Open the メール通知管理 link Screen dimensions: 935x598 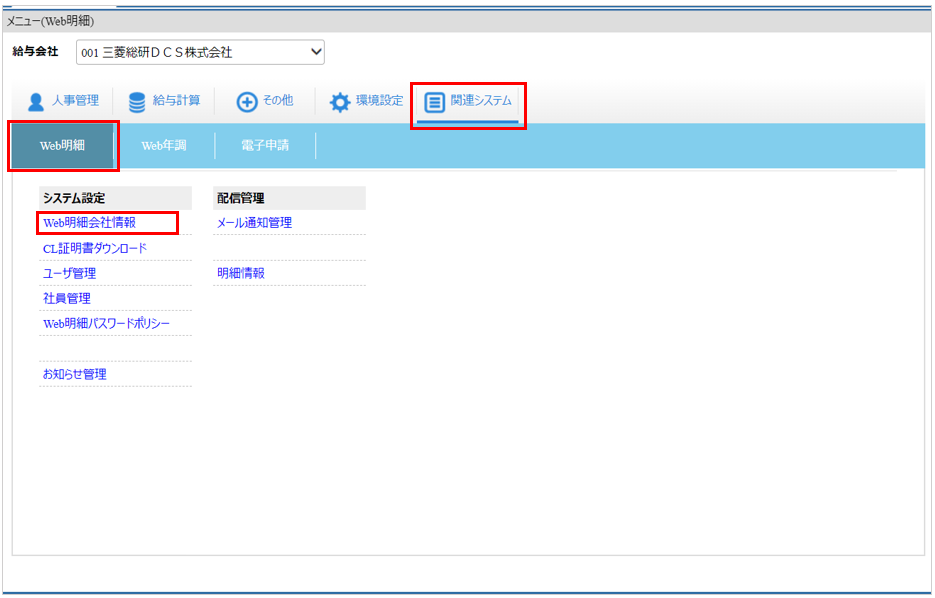coord(255,223)
